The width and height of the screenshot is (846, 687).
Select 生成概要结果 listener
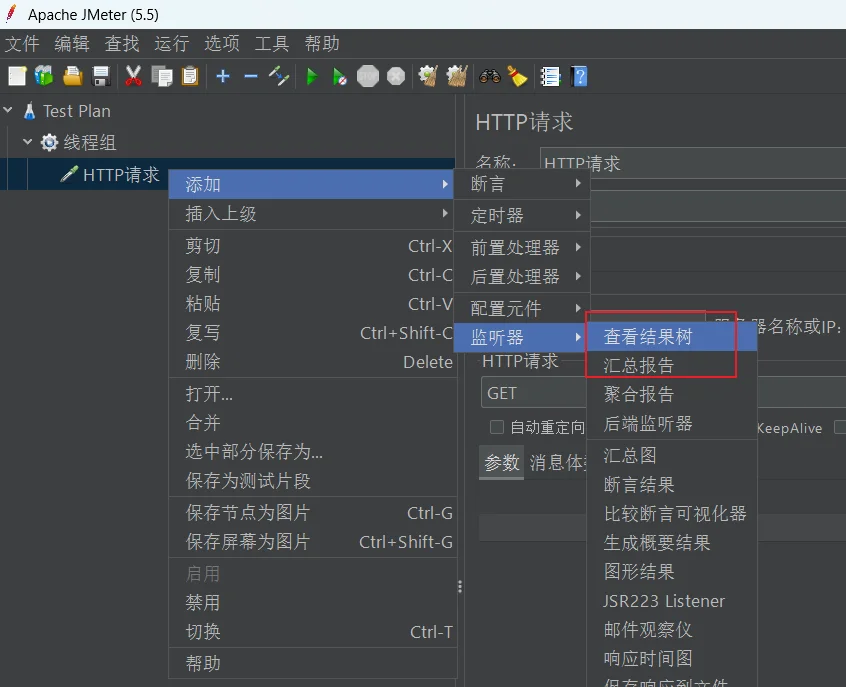click(672, 542)
